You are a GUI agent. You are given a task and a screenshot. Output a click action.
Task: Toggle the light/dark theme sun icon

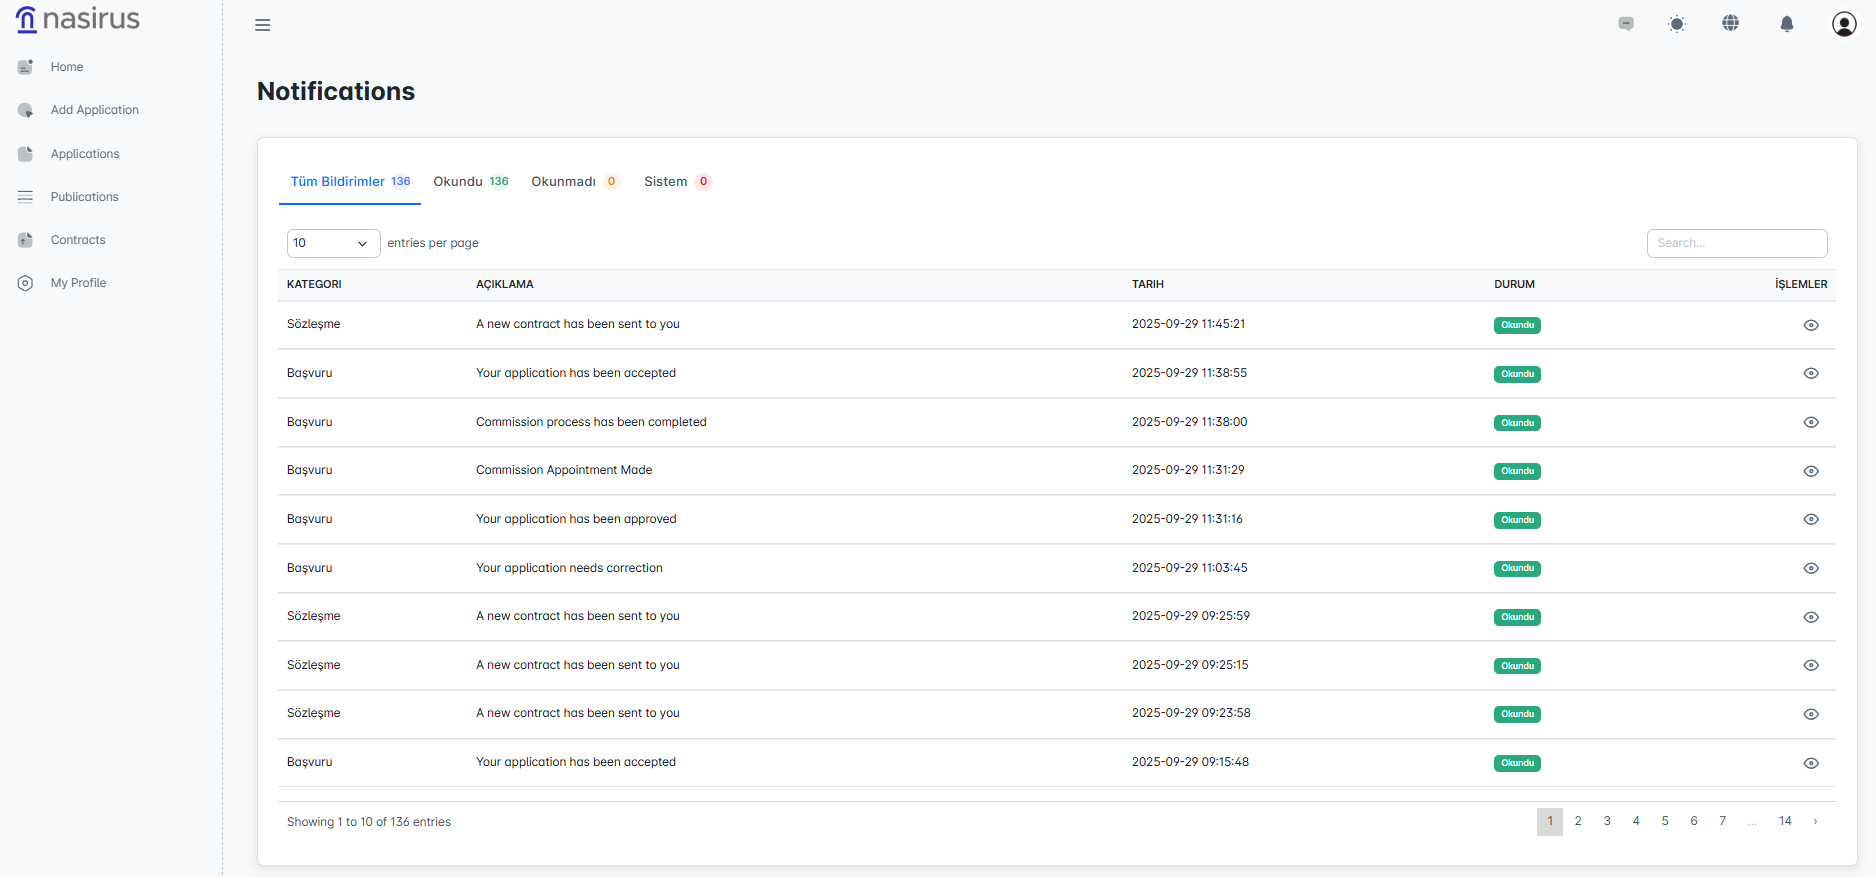(x=1677, y=24)
